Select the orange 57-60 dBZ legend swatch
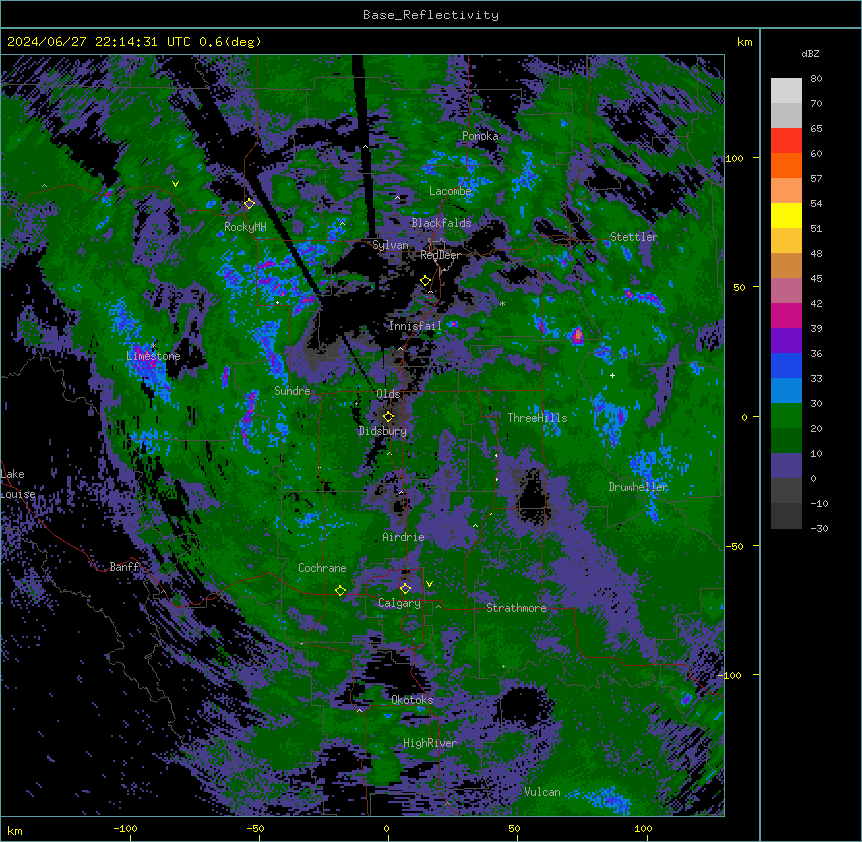This screenshot has width=862, height=842. pos(786,165)
